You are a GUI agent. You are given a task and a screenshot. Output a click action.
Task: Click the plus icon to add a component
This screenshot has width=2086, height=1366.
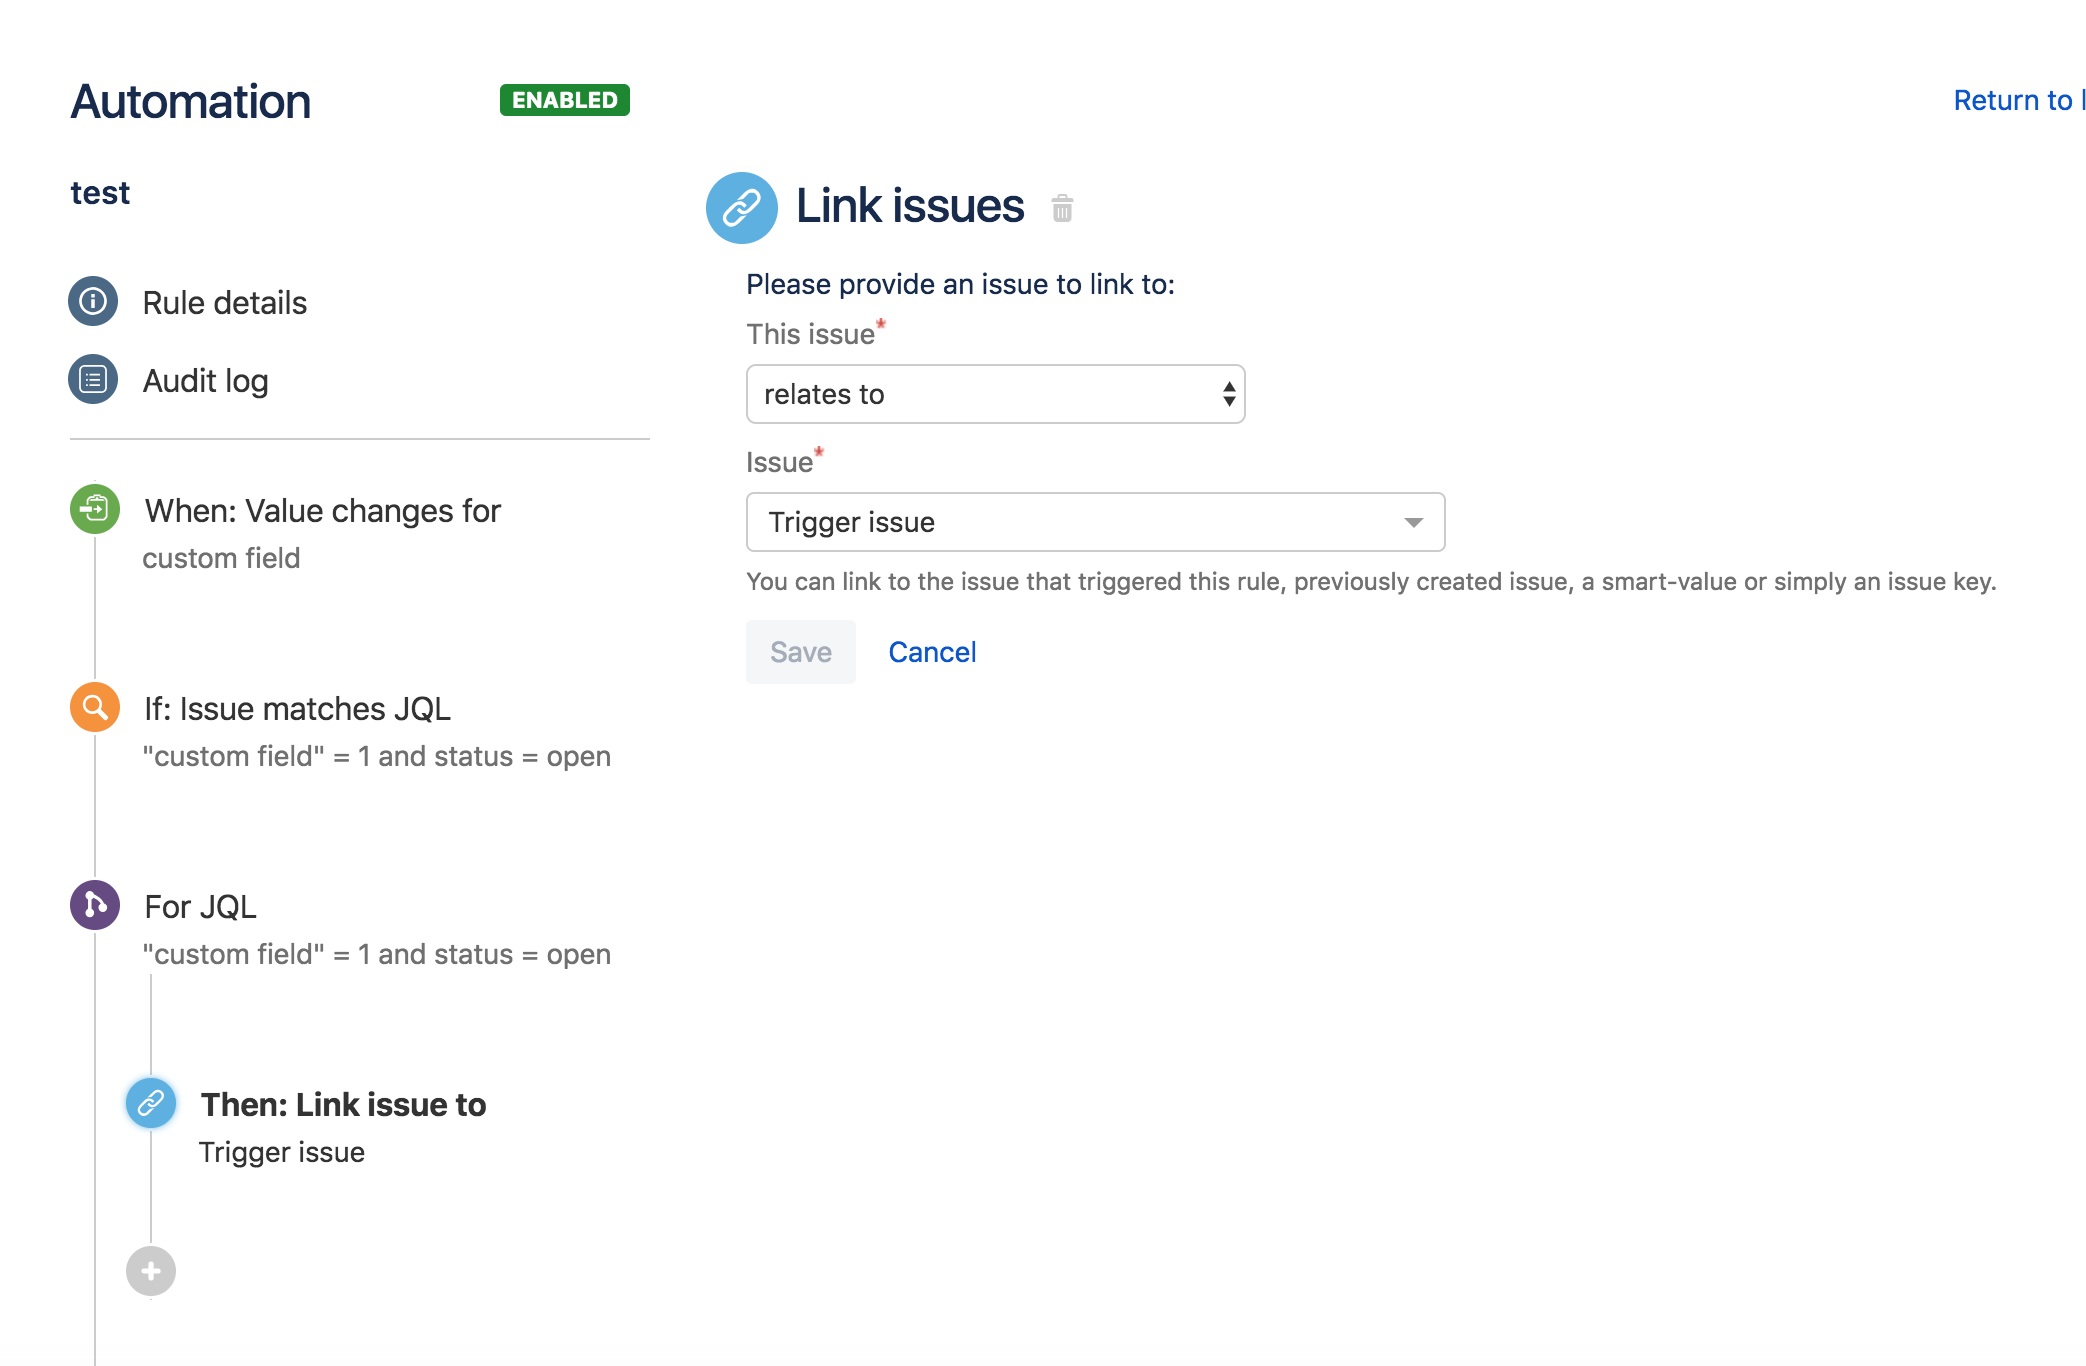pos(150,1270)
